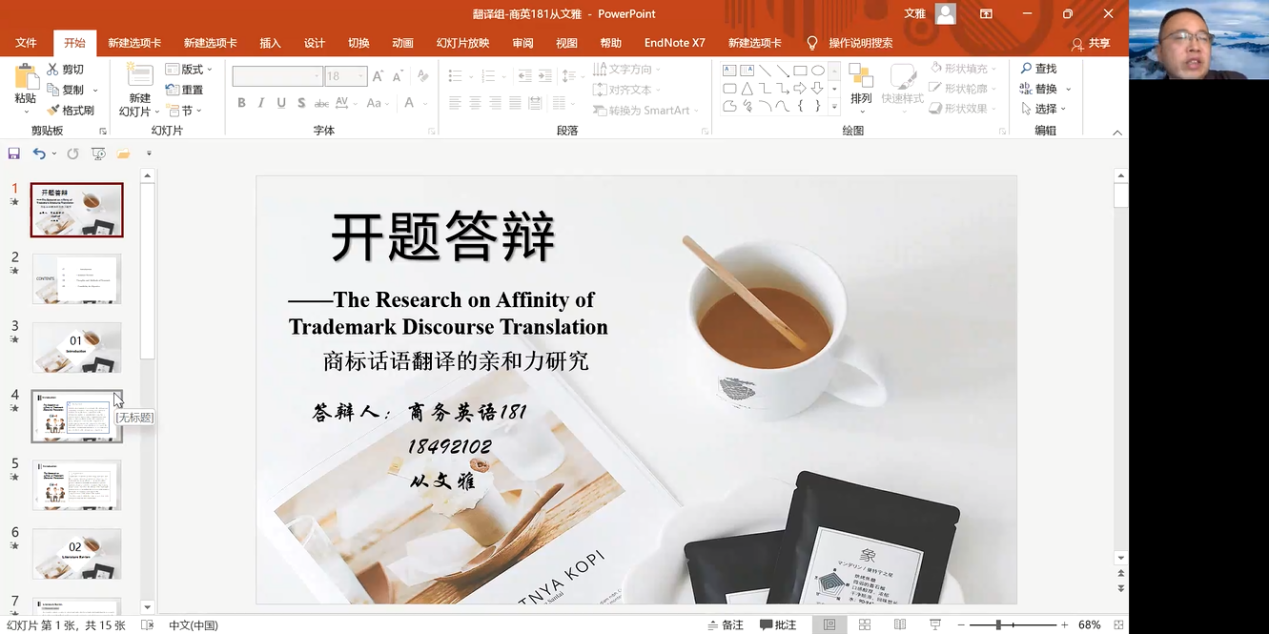Select slide 6 thumbnail in panel
Viewport: 1269px width, 634px height.
tap(77, 554)
